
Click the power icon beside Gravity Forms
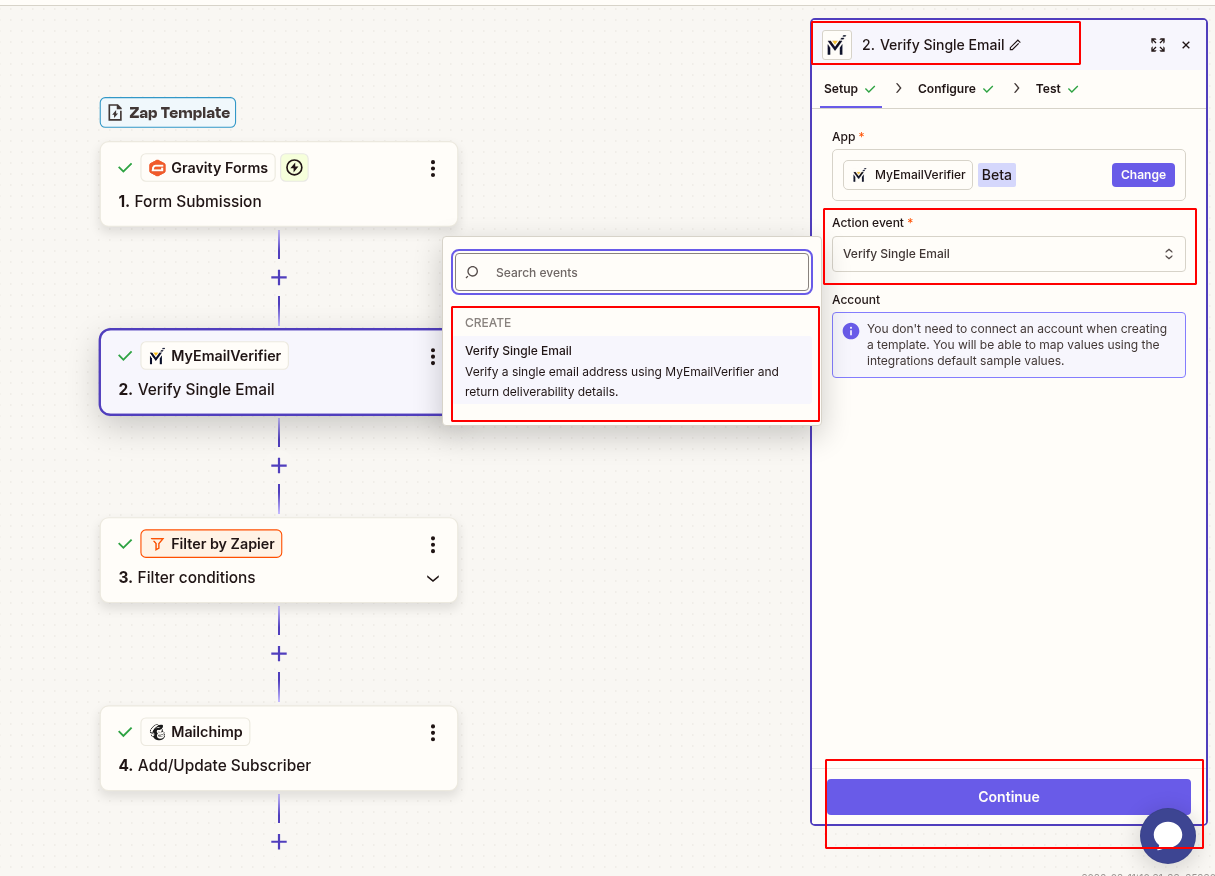(294, 167)
